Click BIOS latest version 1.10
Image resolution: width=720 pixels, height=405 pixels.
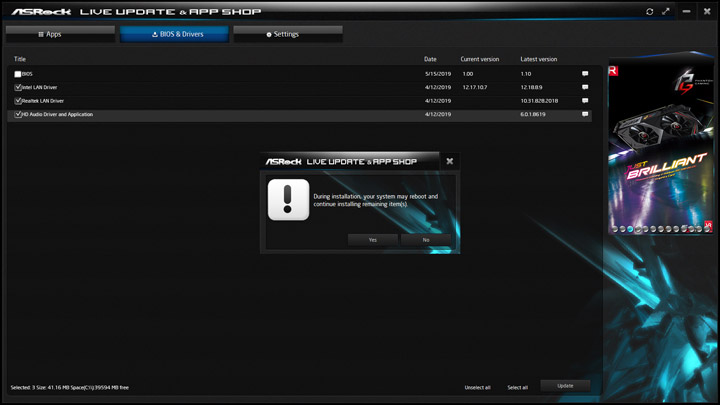[526, 73]
